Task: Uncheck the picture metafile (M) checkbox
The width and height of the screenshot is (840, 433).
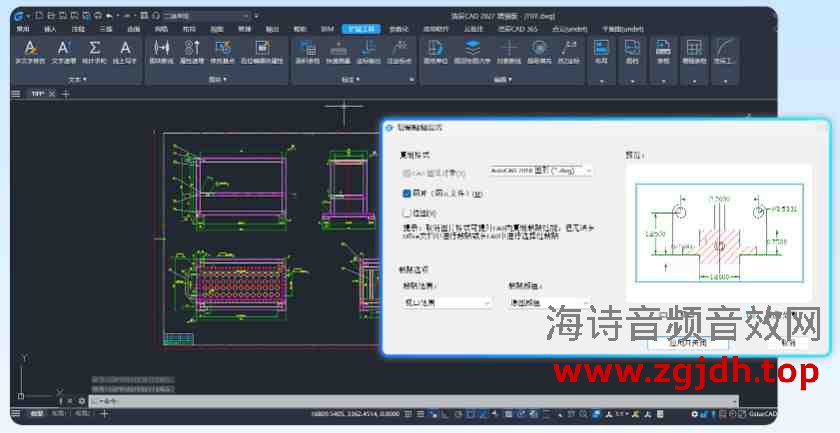Action: (x=407, y=193)
